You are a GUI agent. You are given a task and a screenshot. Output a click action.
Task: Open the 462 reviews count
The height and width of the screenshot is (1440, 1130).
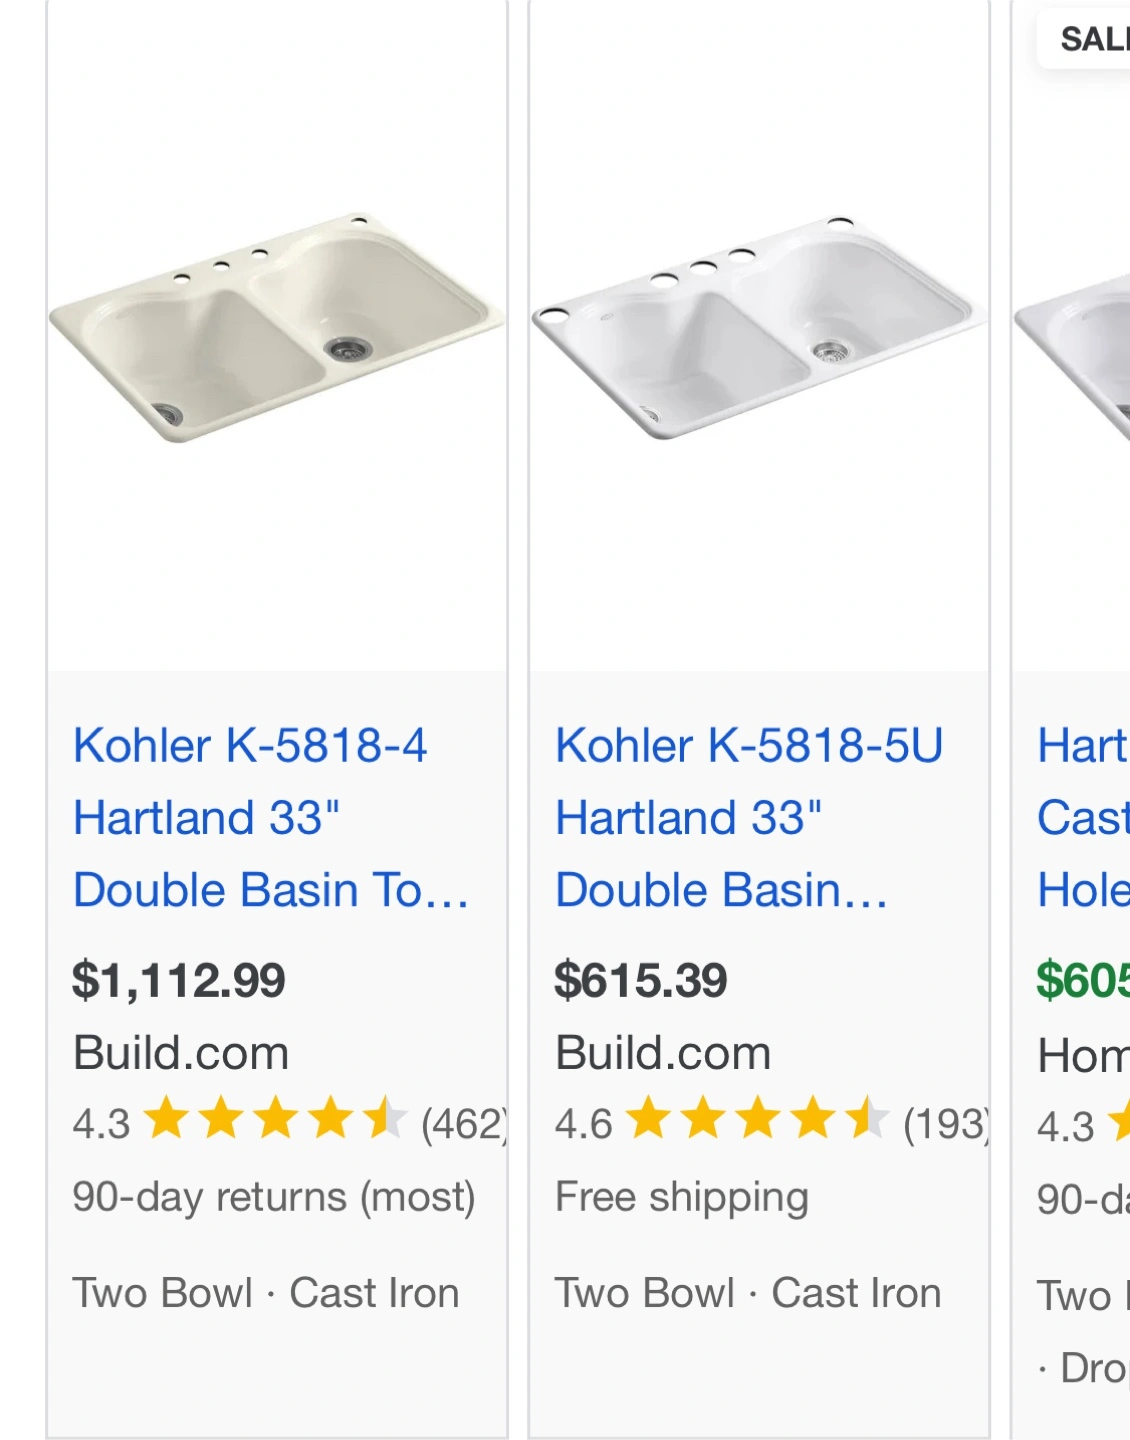[465, 1124]
